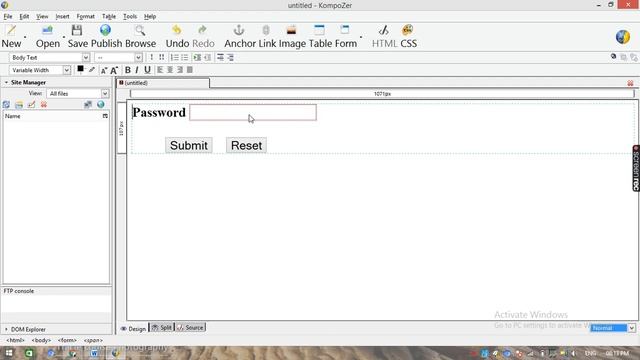Open the Table menu
640x360 pixels.
[109, 16]
